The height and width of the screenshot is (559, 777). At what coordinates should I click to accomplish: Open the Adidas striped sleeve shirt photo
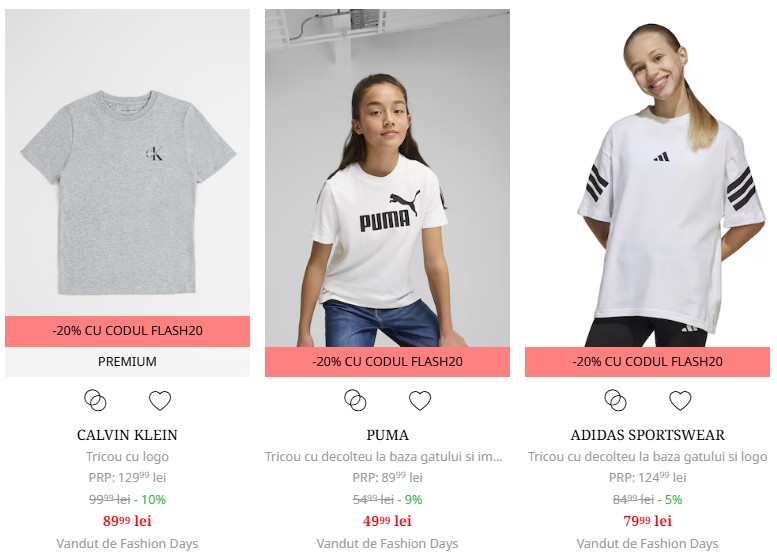pos(647,178)
